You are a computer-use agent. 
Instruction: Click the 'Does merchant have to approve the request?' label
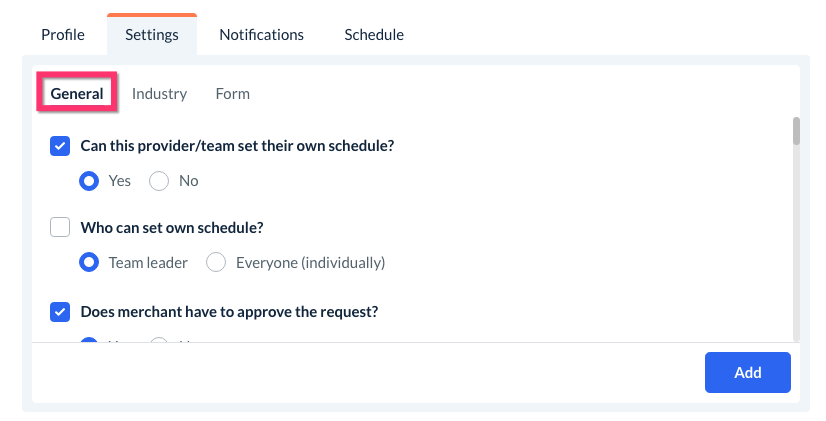229,312
